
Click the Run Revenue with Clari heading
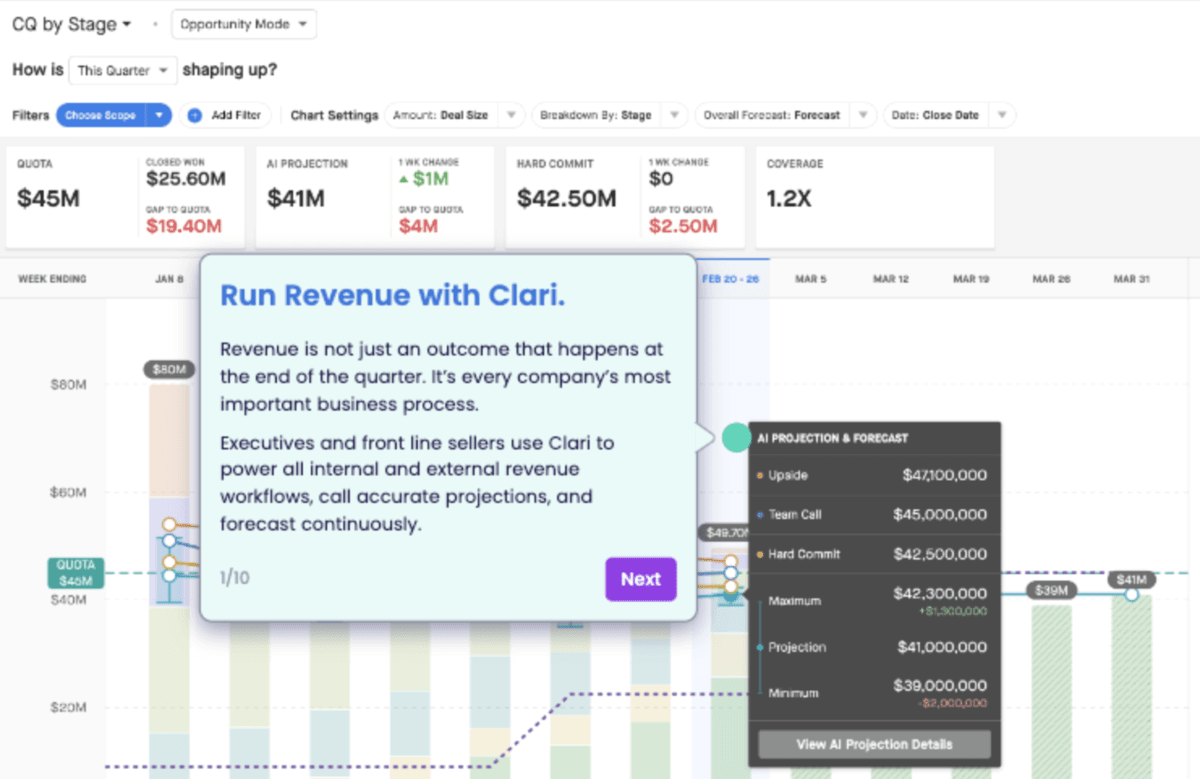[x=392, y=296]
